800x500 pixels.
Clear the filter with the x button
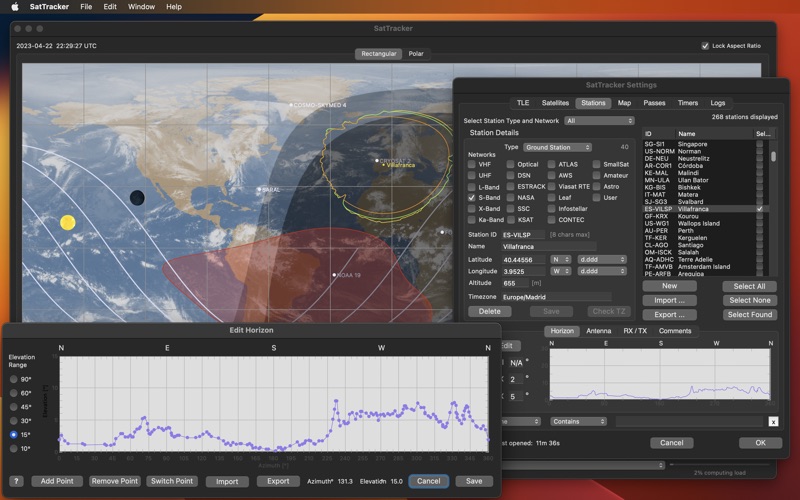[x=773, y=421]
